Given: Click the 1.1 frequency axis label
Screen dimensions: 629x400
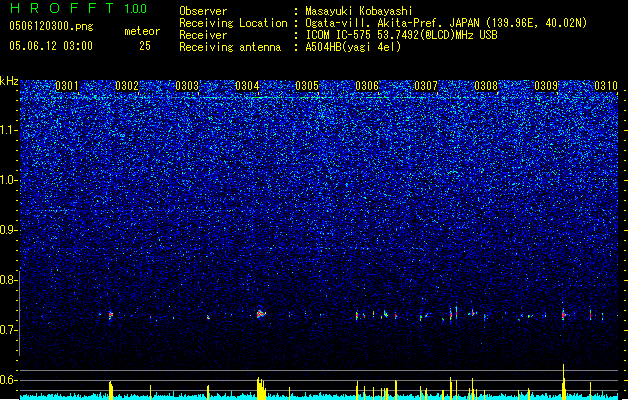Looking at the screenshot, I should (x=9, y=130).
